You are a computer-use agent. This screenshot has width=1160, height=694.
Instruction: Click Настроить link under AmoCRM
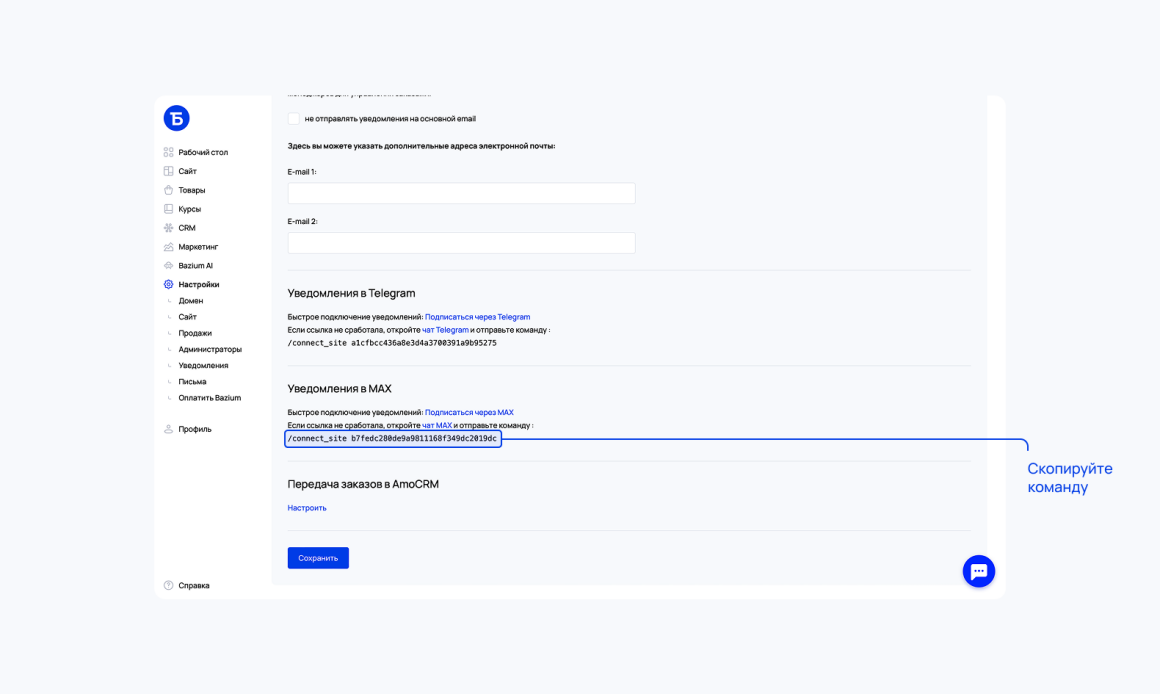coord(307,508)
